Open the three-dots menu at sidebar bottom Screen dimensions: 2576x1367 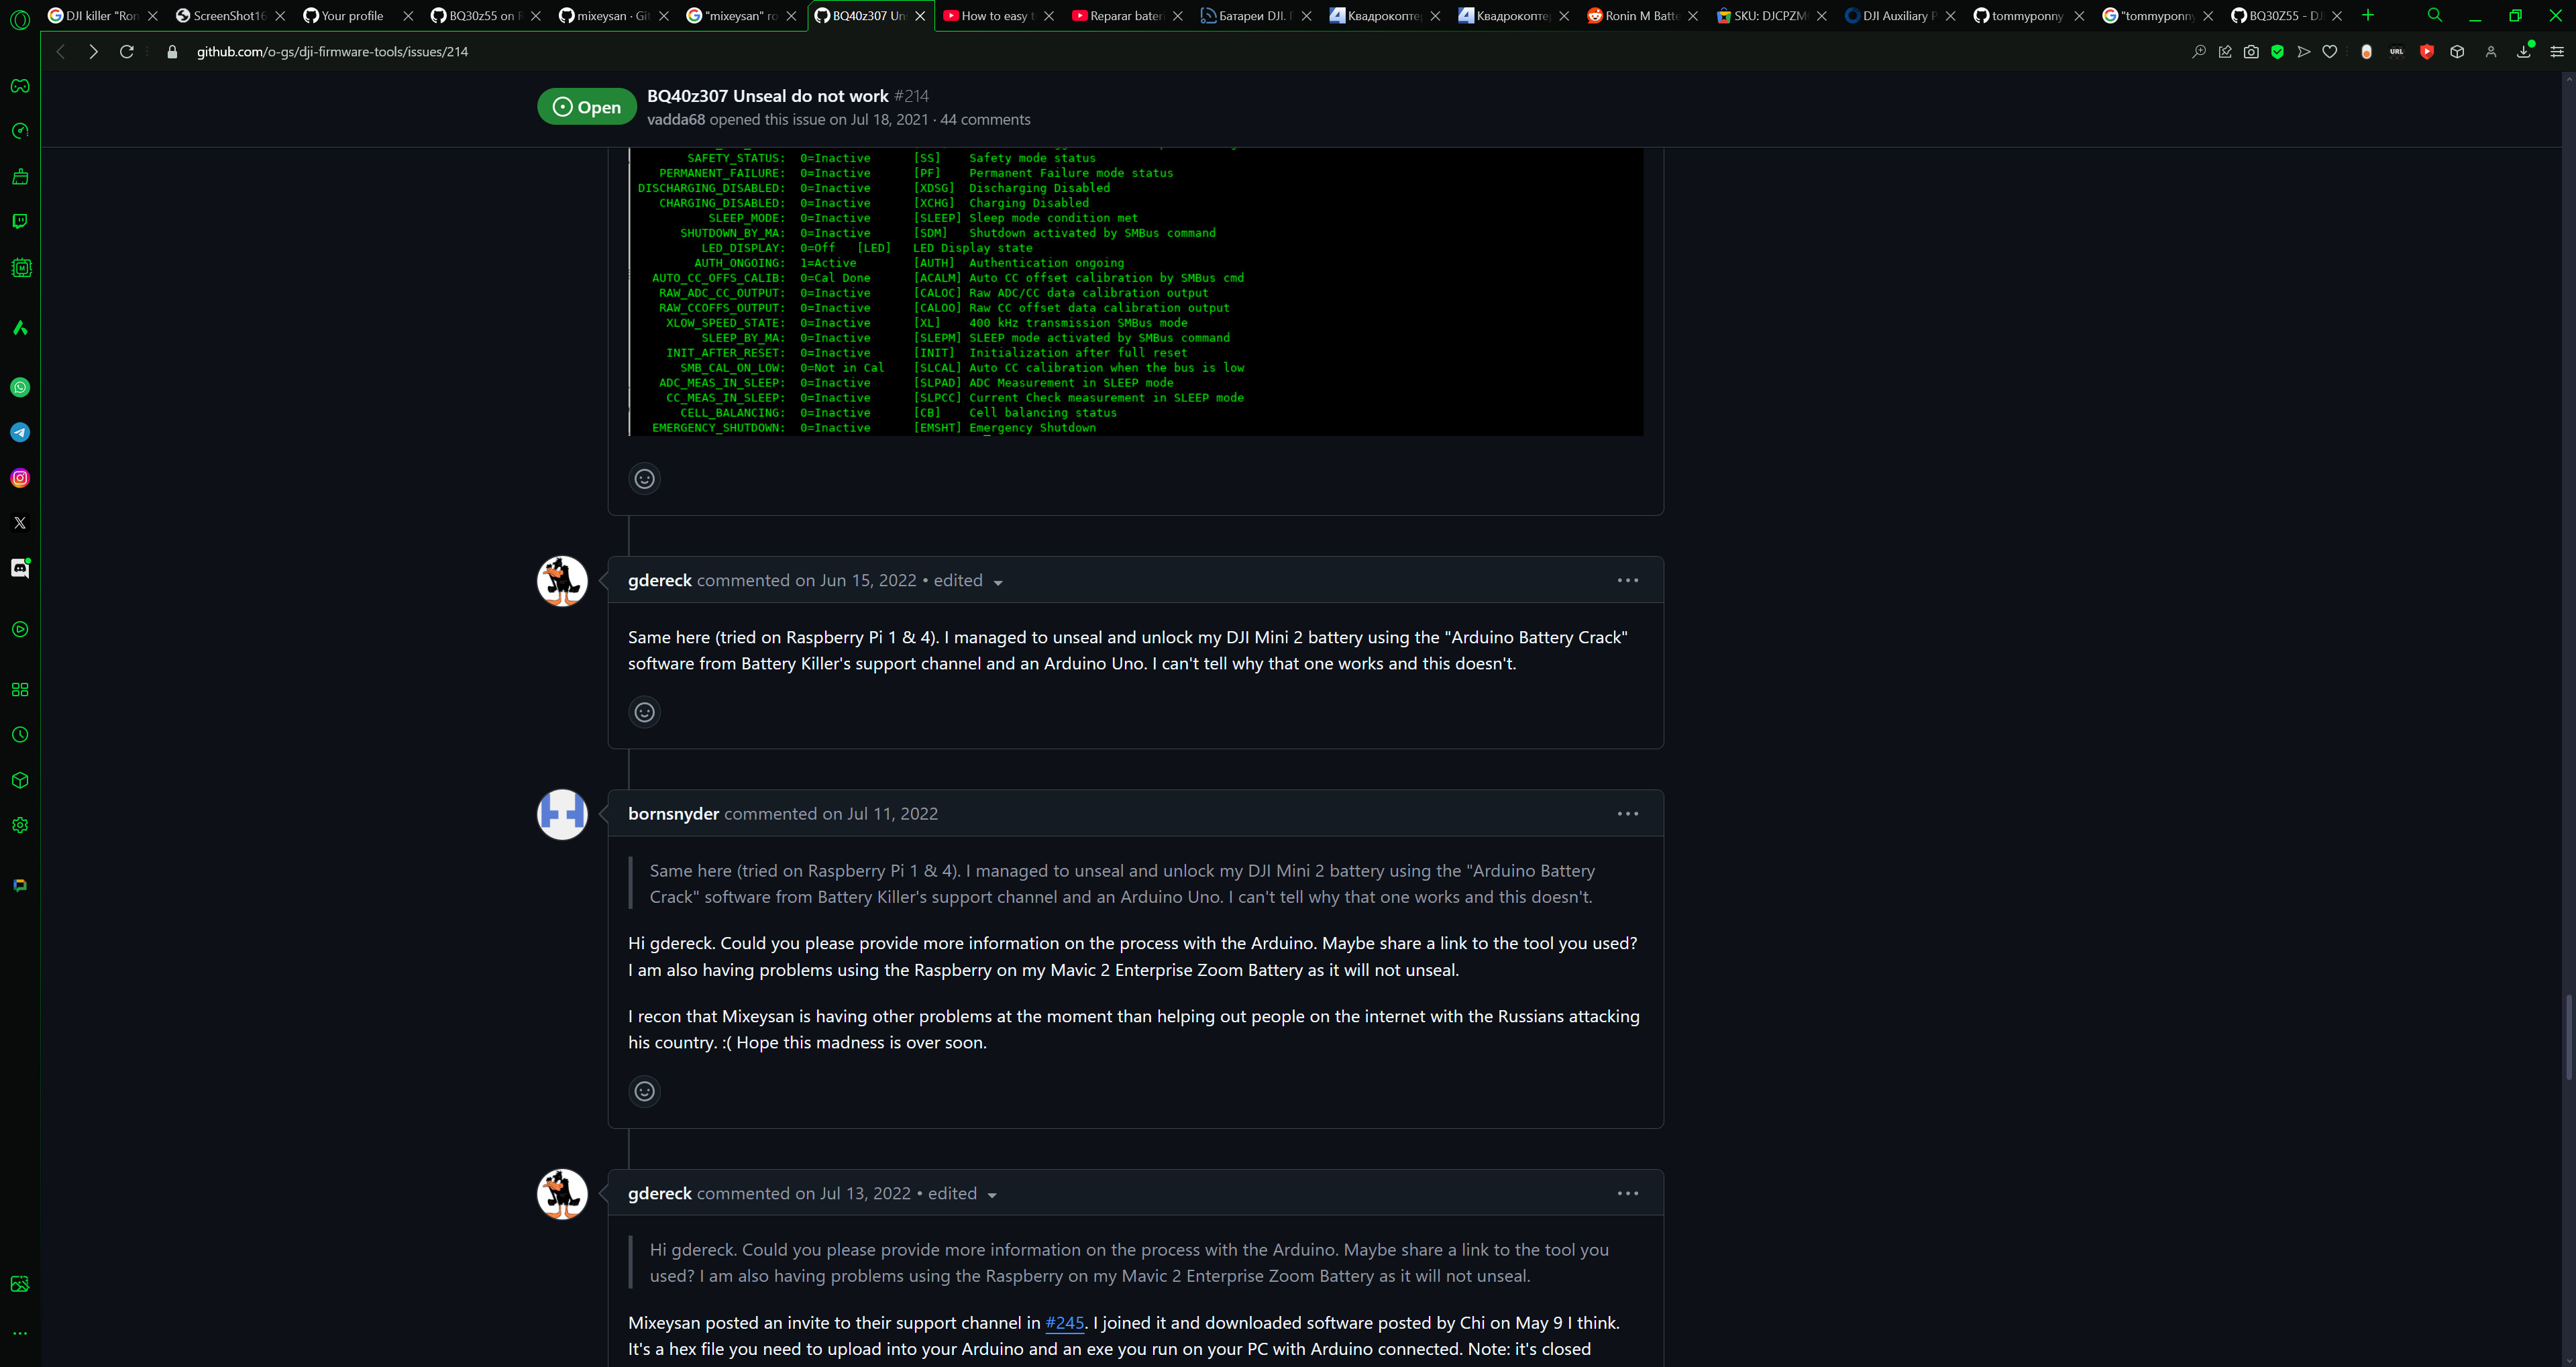[20, 1333]
